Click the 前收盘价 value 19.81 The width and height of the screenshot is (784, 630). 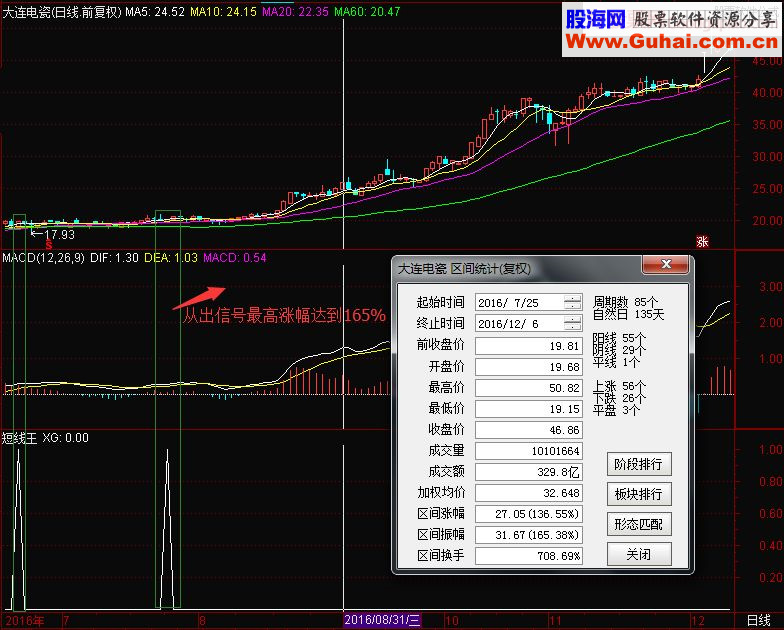click(528, 346)
